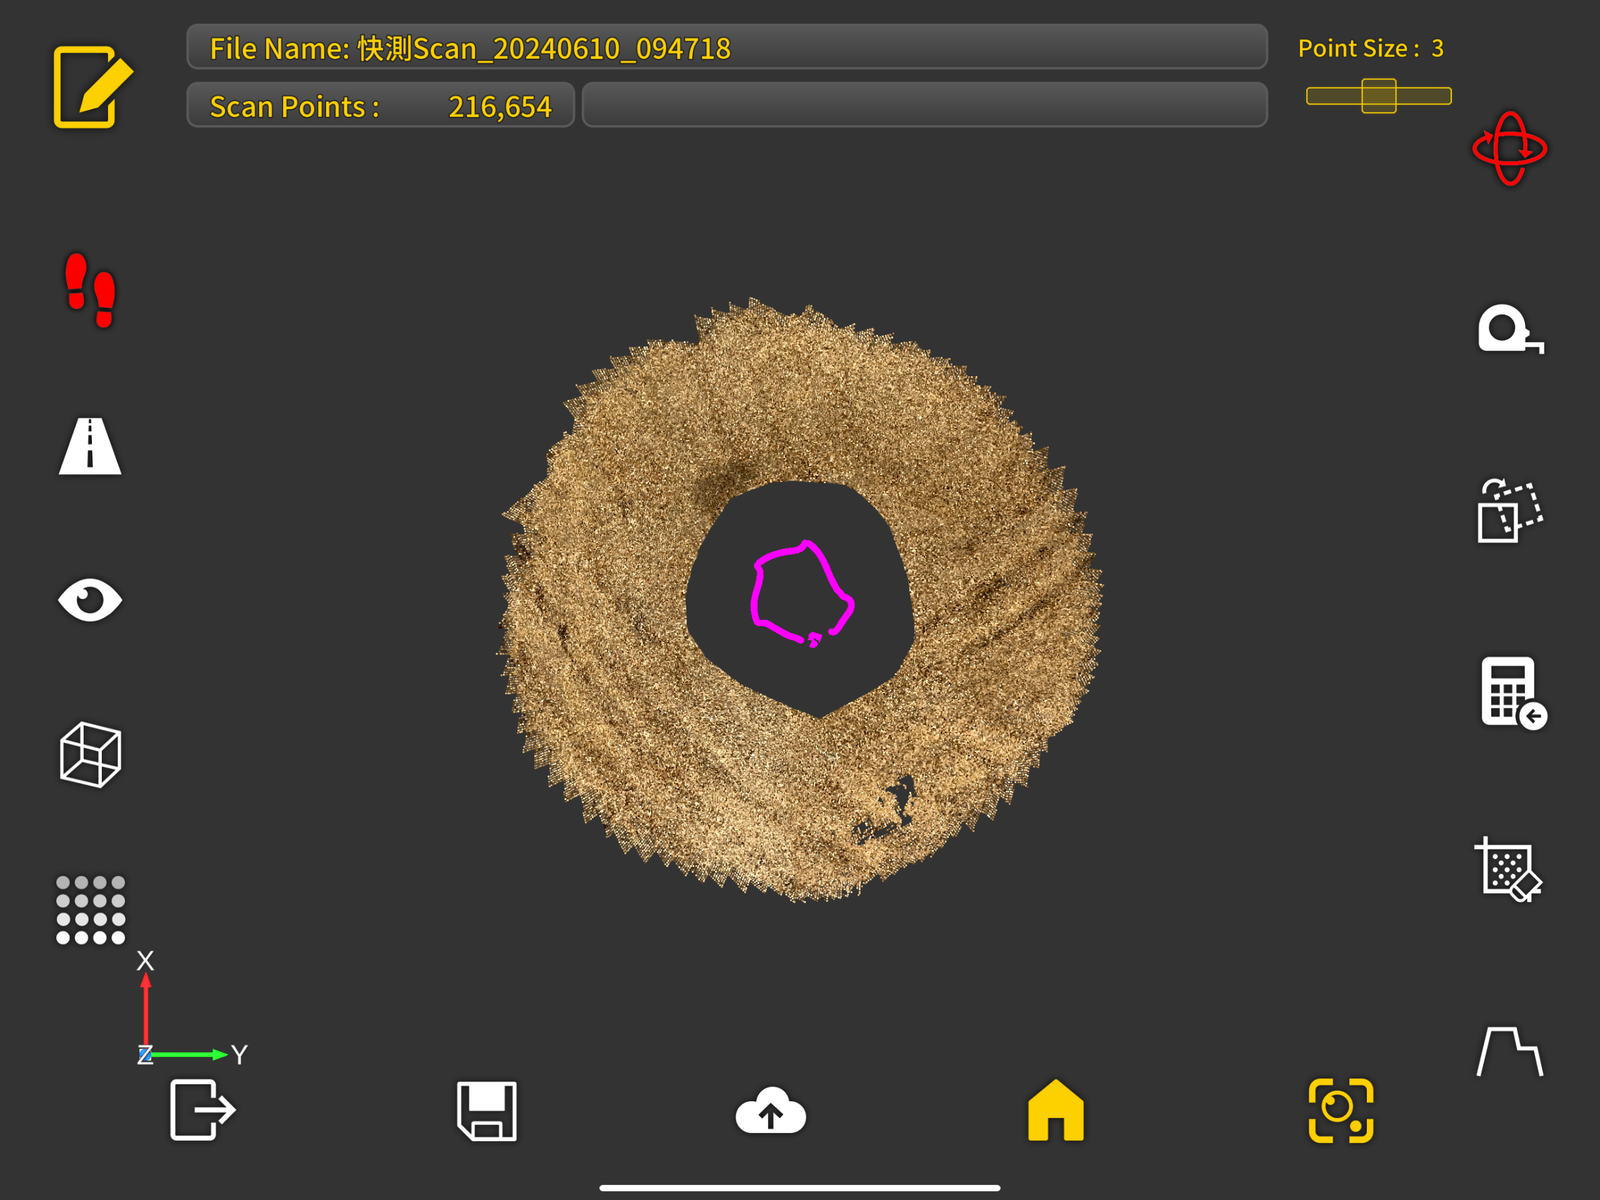The width and height of the screenshot is (1600, 1200).
Task: Select the tape measure tool
Action: tap(1510, 329)
